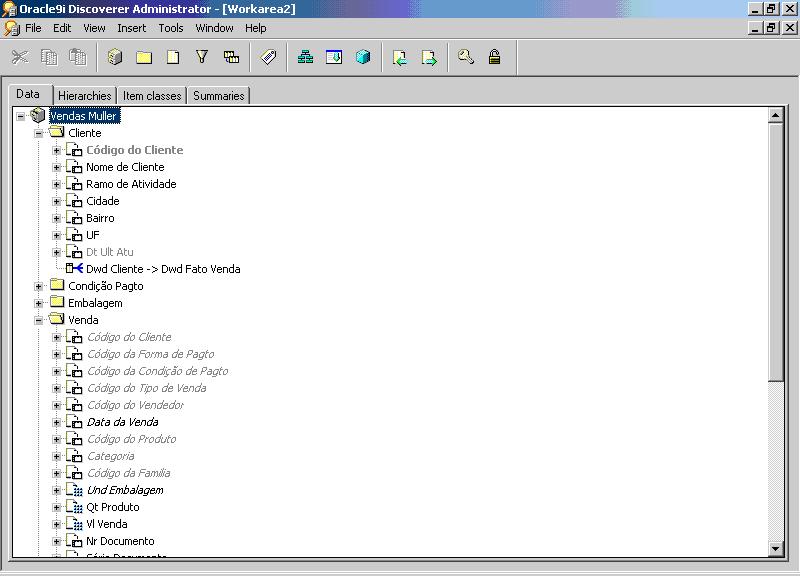
Task: Expand the Condição Pagto folder
Action: (40, 287)
